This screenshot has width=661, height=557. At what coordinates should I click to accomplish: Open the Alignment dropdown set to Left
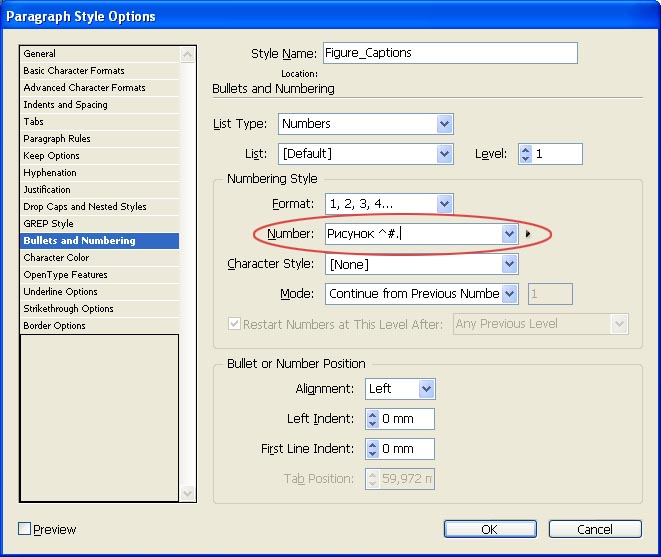coord(427,389)
